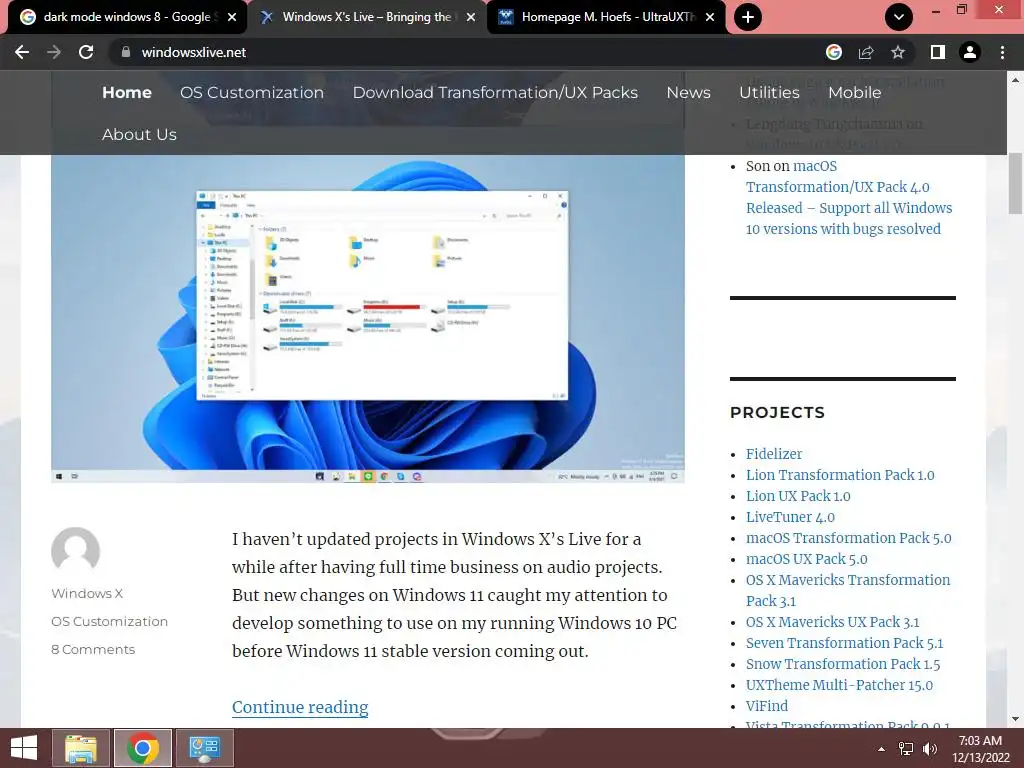Open the Control Panel taskbar icon

click(x=205, y=748)
